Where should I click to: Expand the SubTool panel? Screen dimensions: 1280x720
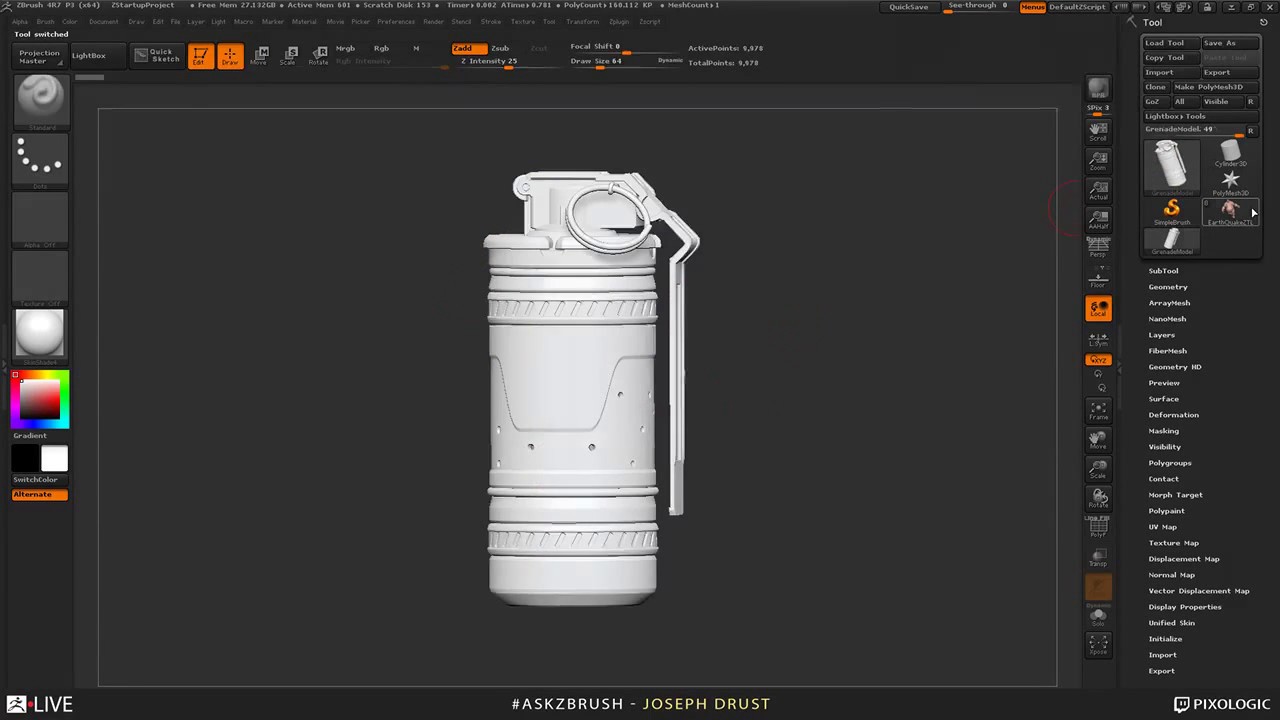tap(1163, 270)
